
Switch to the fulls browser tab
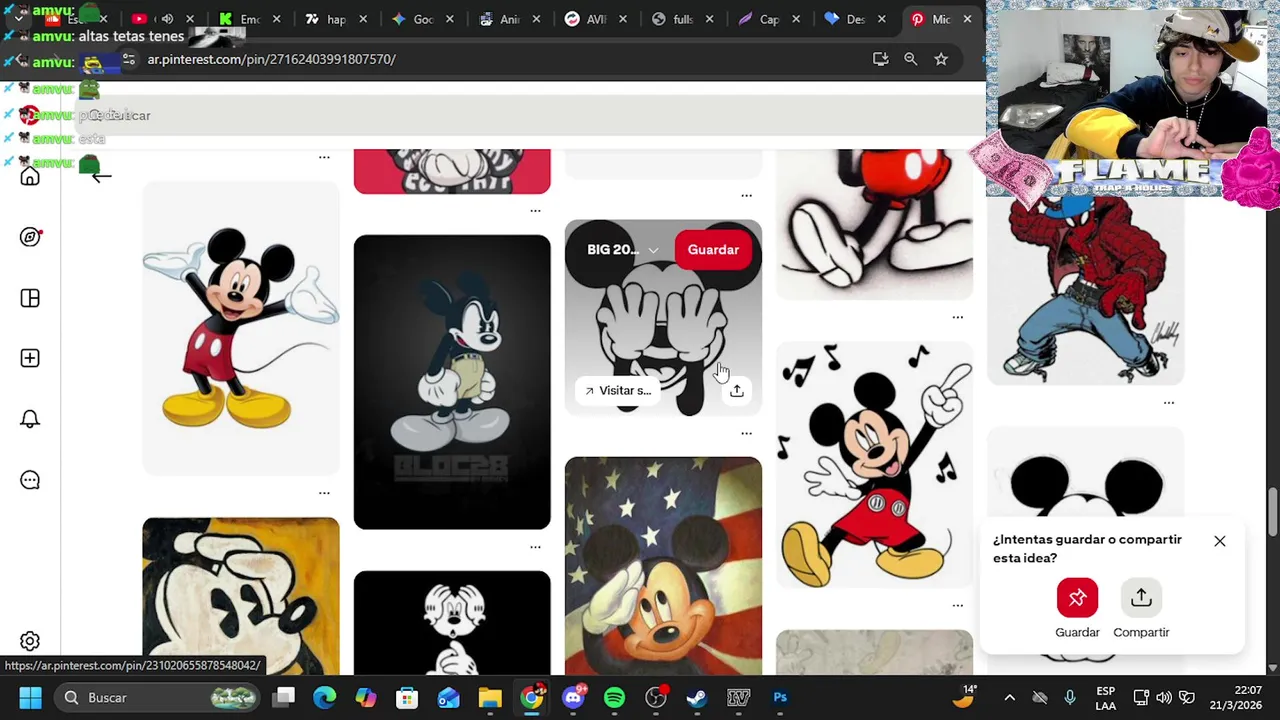point(684,19)
